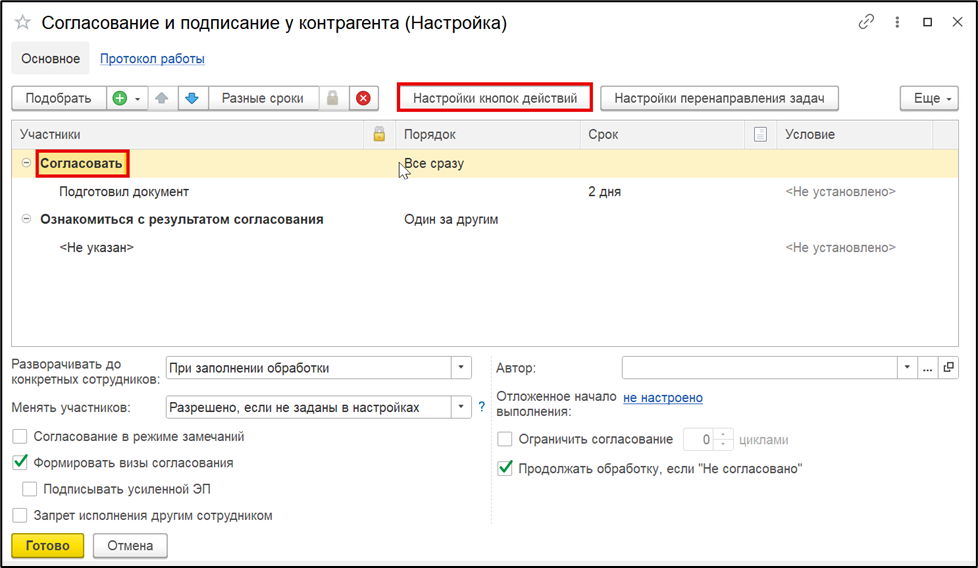Select the <Не указан> participant row
978x568 pixels.
coord(485,248)
